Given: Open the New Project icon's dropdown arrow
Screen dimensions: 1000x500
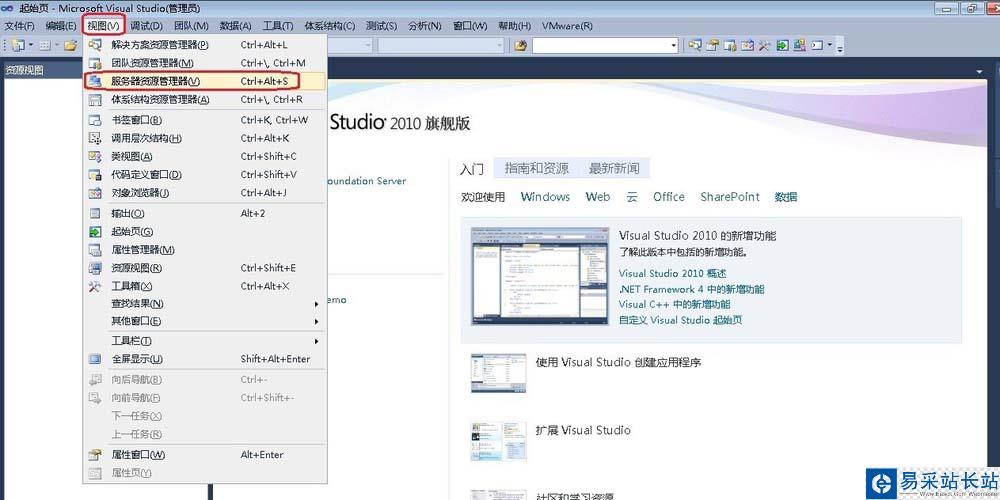Looking at the screenshot, I should pos(30,45).
